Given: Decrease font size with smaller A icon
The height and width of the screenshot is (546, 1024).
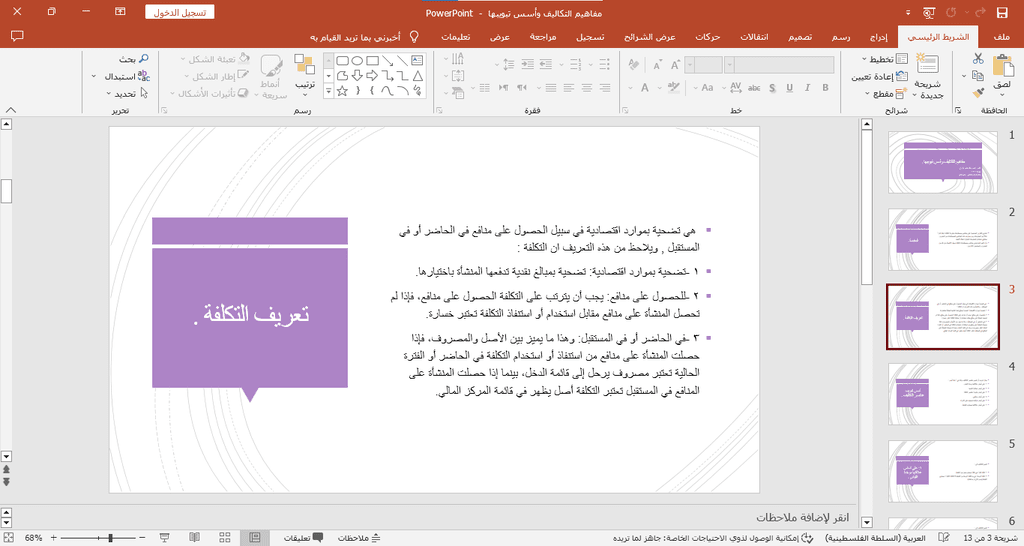Looking at the screenshot, I should coord(657,65).
